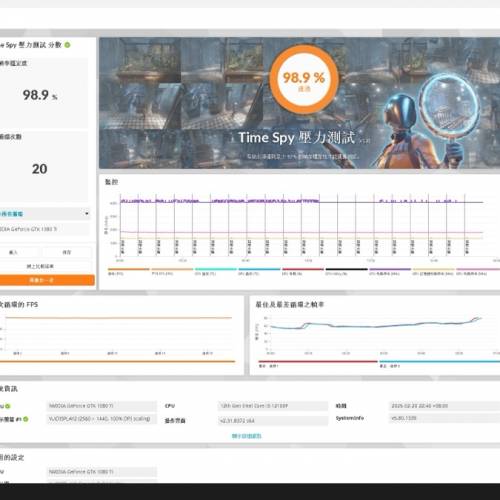Click the blue detail link below the system info fields
The width and height of the screenshot is (500, 500).
pos(246,436)
